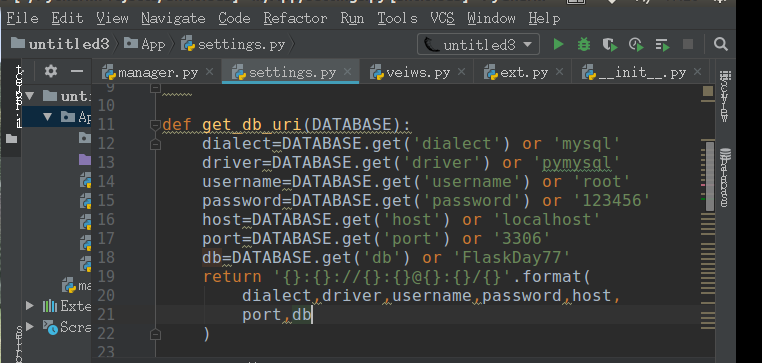Click untitled3 breadcrumb in navigation bar

[x=60, y=45]
